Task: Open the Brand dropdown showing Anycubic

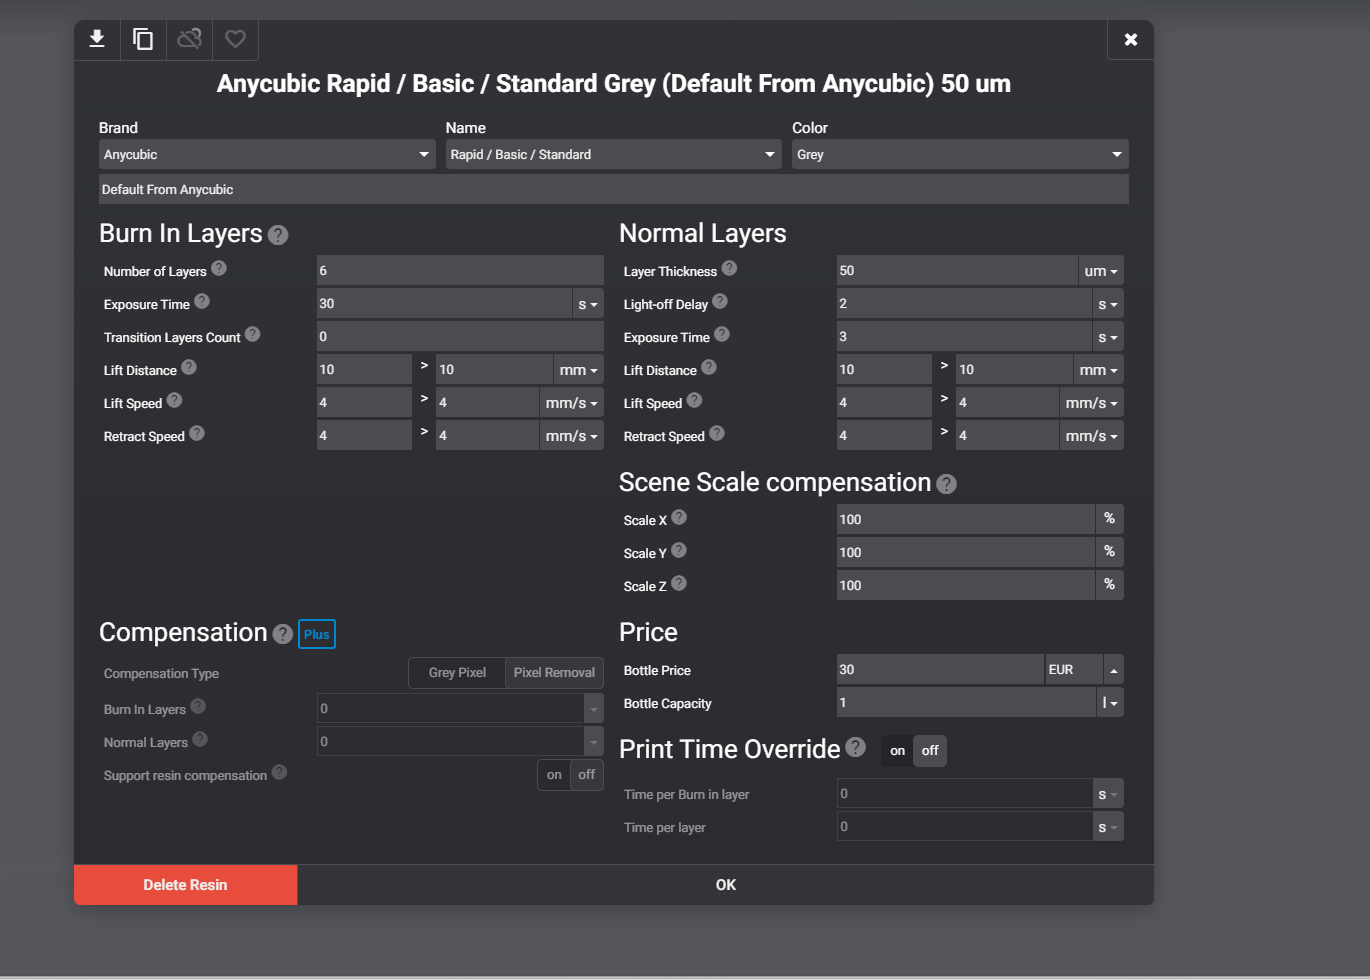Action: (267, 155)
